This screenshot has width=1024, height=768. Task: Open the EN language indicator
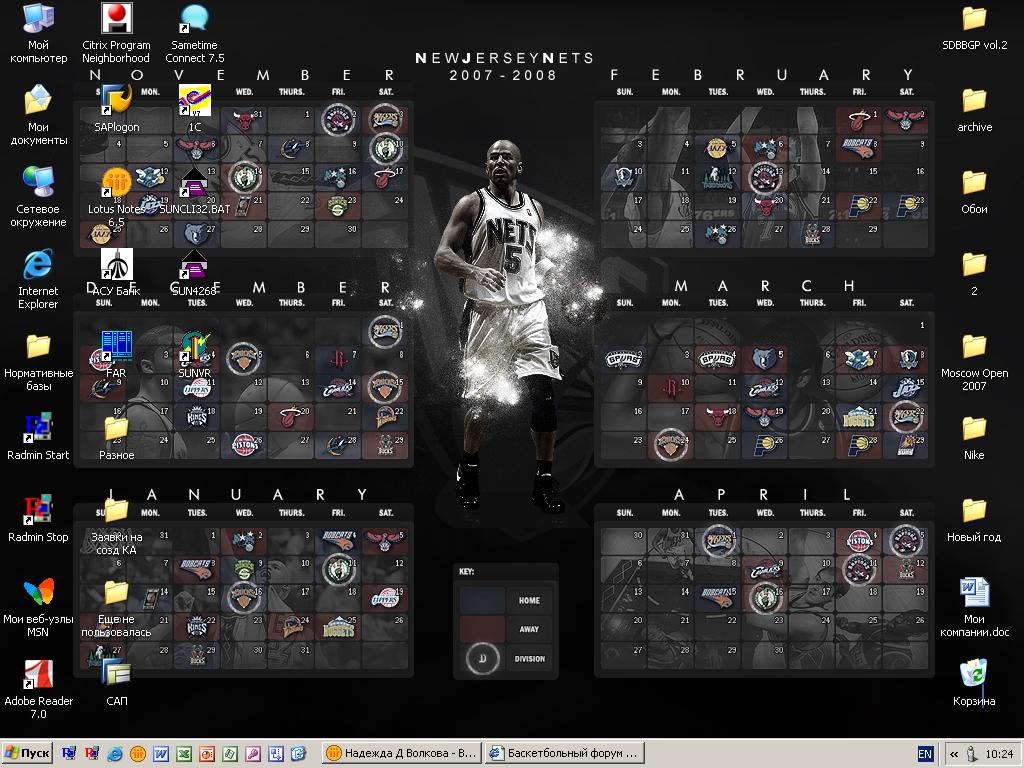[x=925, y=754]
